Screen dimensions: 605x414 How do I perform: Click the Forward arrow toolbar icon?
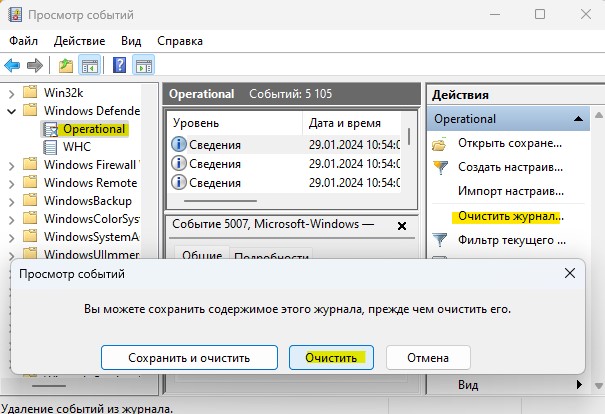35,65
